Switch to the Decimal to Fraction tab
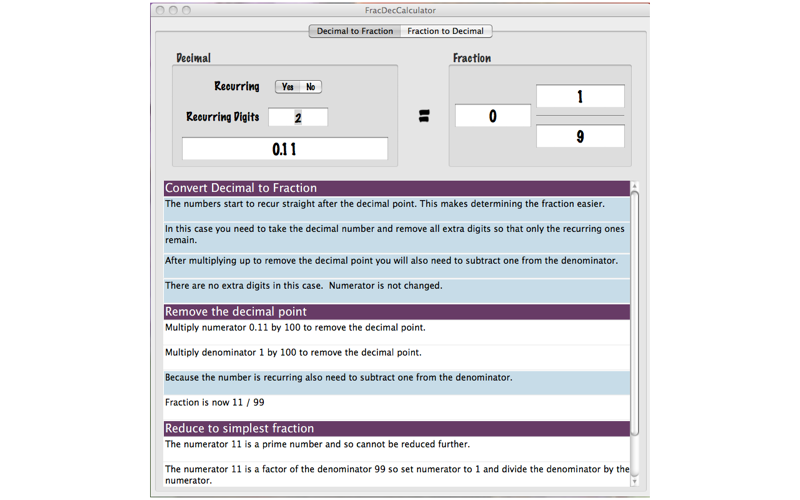 tap(355, 31)
